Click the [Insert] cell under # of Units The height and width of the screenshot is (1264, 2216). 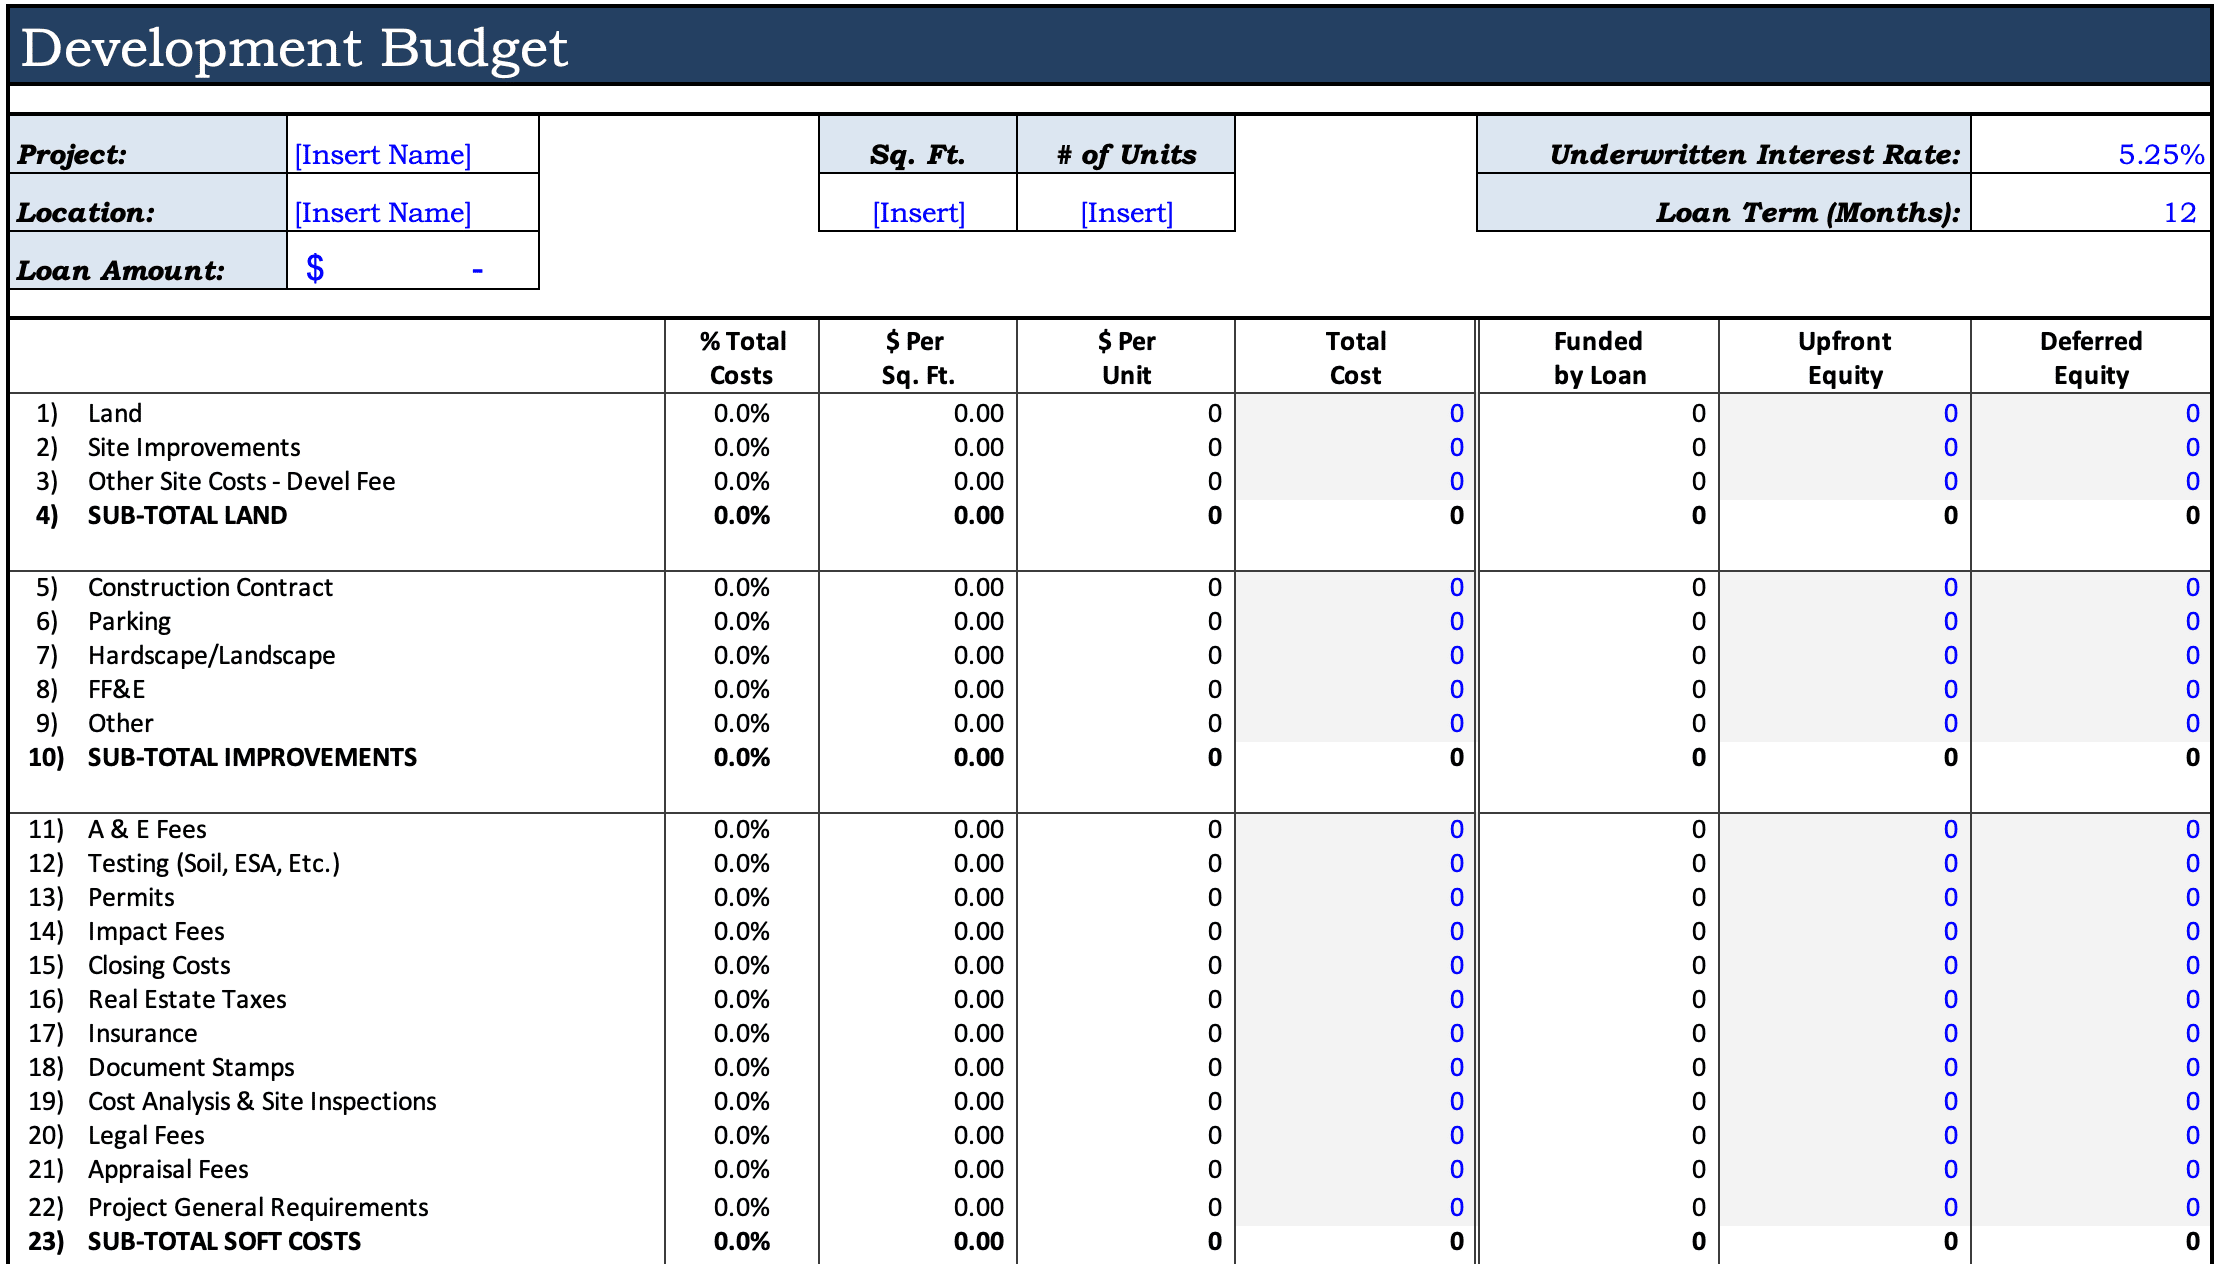(x=1125, y=212)
